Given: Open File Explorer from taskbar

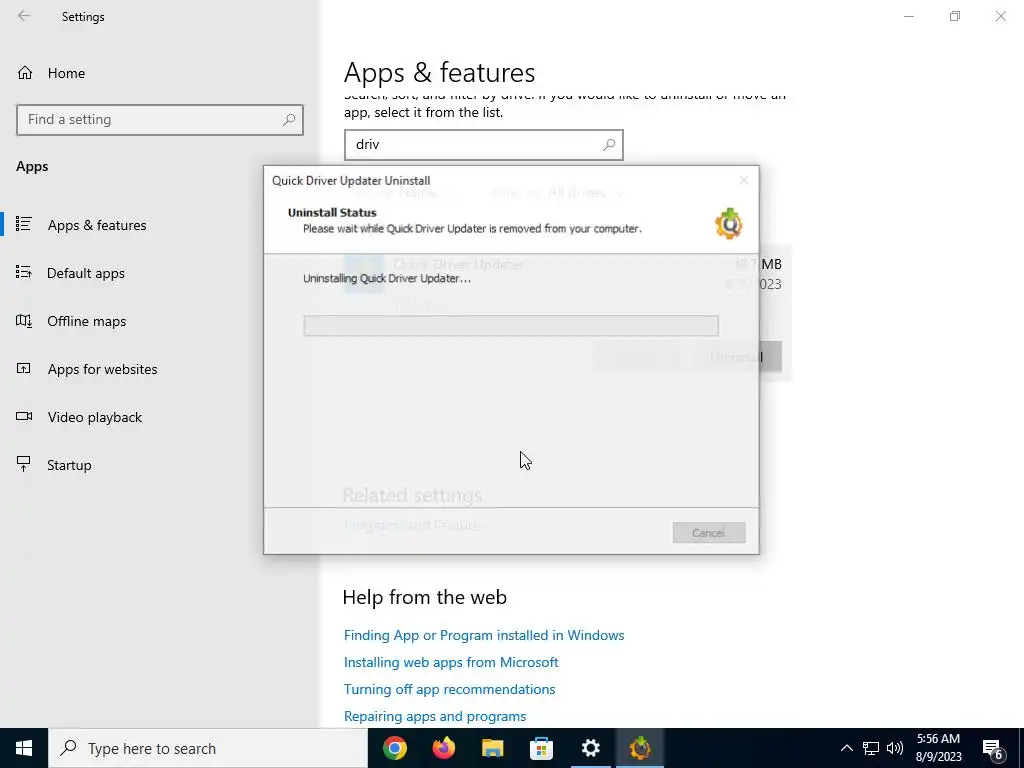Looking at the screenshot, I should click(x=492, y=748).
